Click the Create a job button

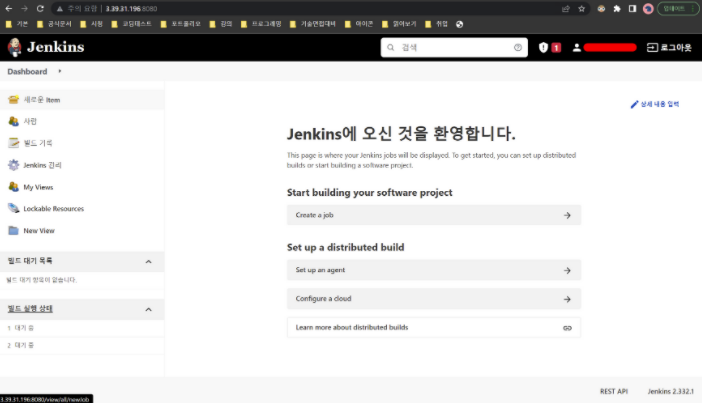pyautogui.click(x=434, y=215)
